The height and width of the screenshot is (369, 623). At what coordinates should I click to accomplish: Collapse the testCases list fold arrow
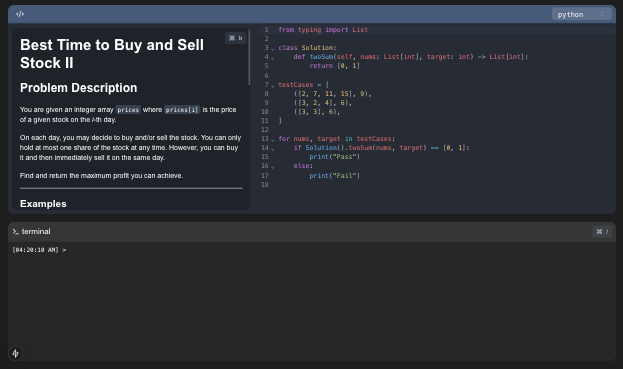click(273, 85)
